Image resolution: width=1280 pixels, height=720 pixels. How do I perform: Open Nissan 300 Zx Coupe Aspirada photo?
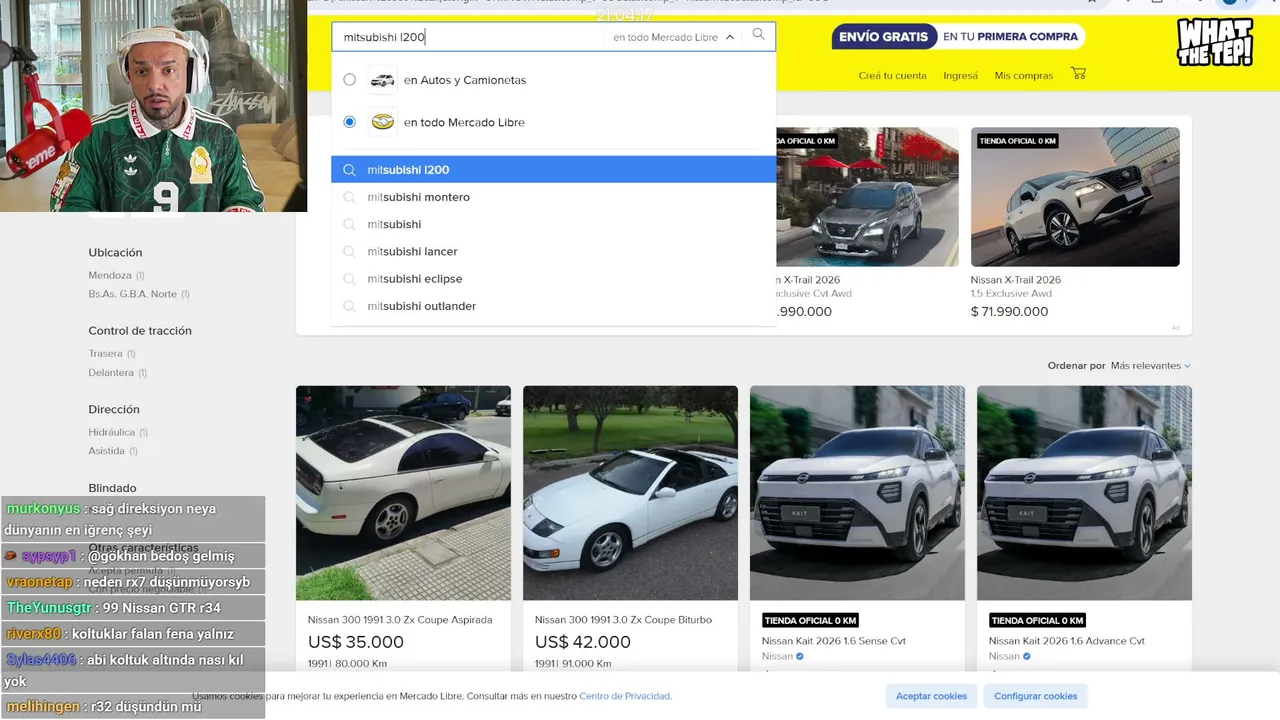403,493
